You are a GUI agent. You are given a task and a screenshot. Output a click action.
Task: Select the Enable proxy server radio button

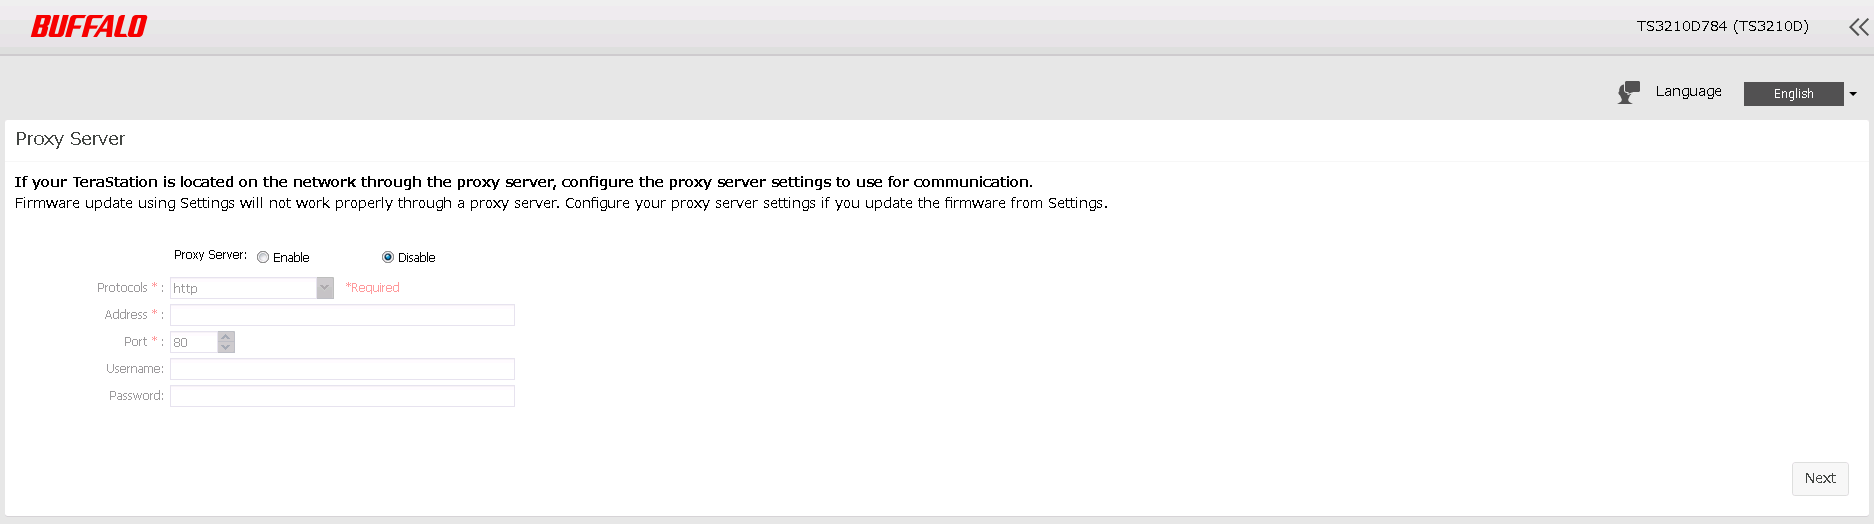pyautogui.click(x=263, y=258)
